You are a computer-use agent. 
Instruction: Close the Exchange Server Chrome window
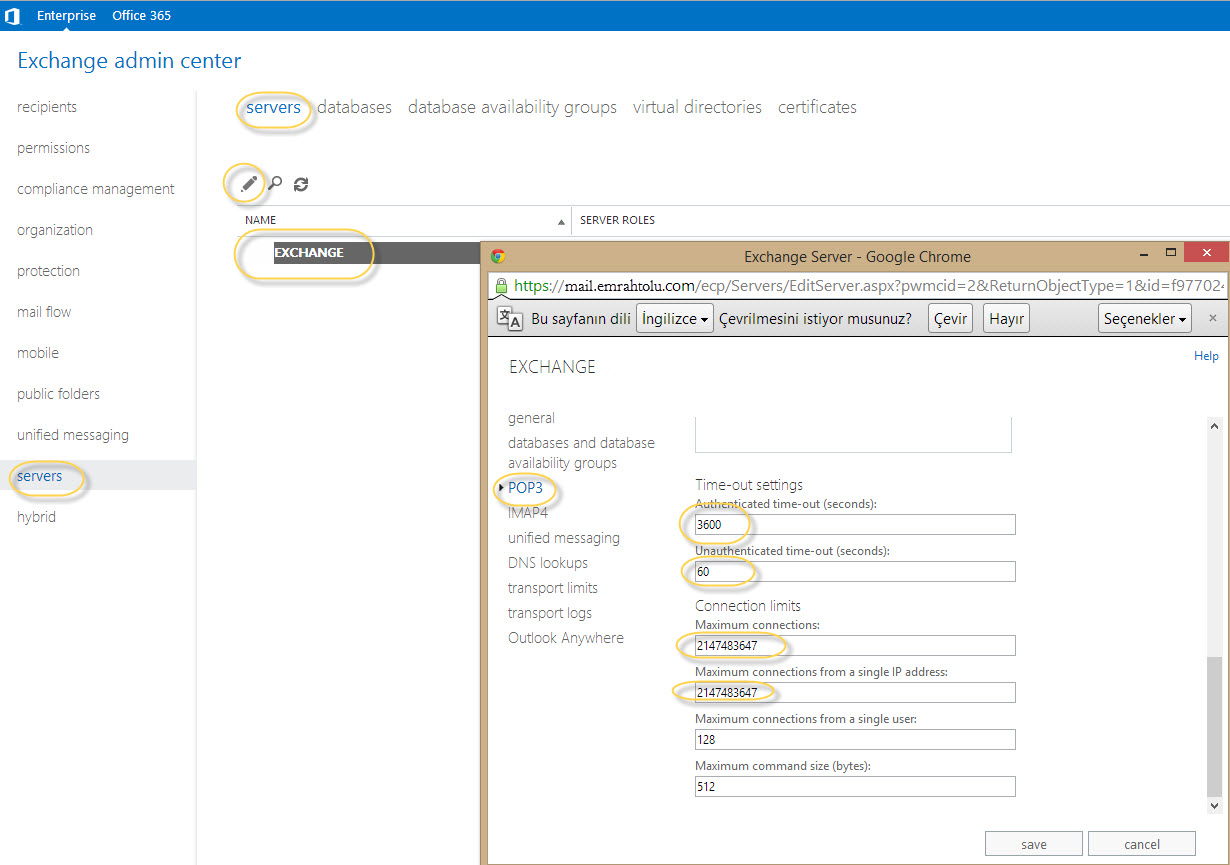1206,253
